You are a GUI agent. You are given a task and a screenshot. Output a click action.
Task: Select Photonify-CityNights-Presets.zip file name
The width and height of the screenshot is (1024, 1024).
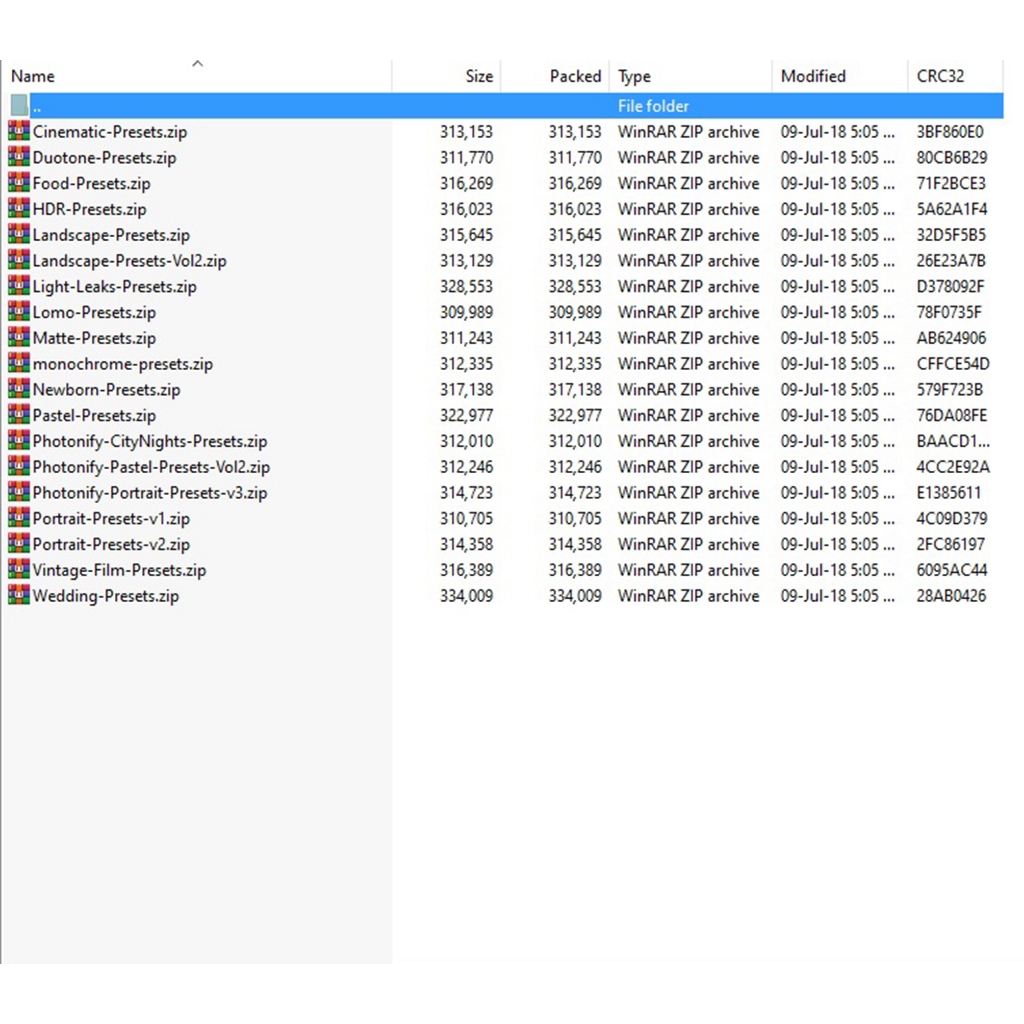pyautogui.click(x=150, y=441)
